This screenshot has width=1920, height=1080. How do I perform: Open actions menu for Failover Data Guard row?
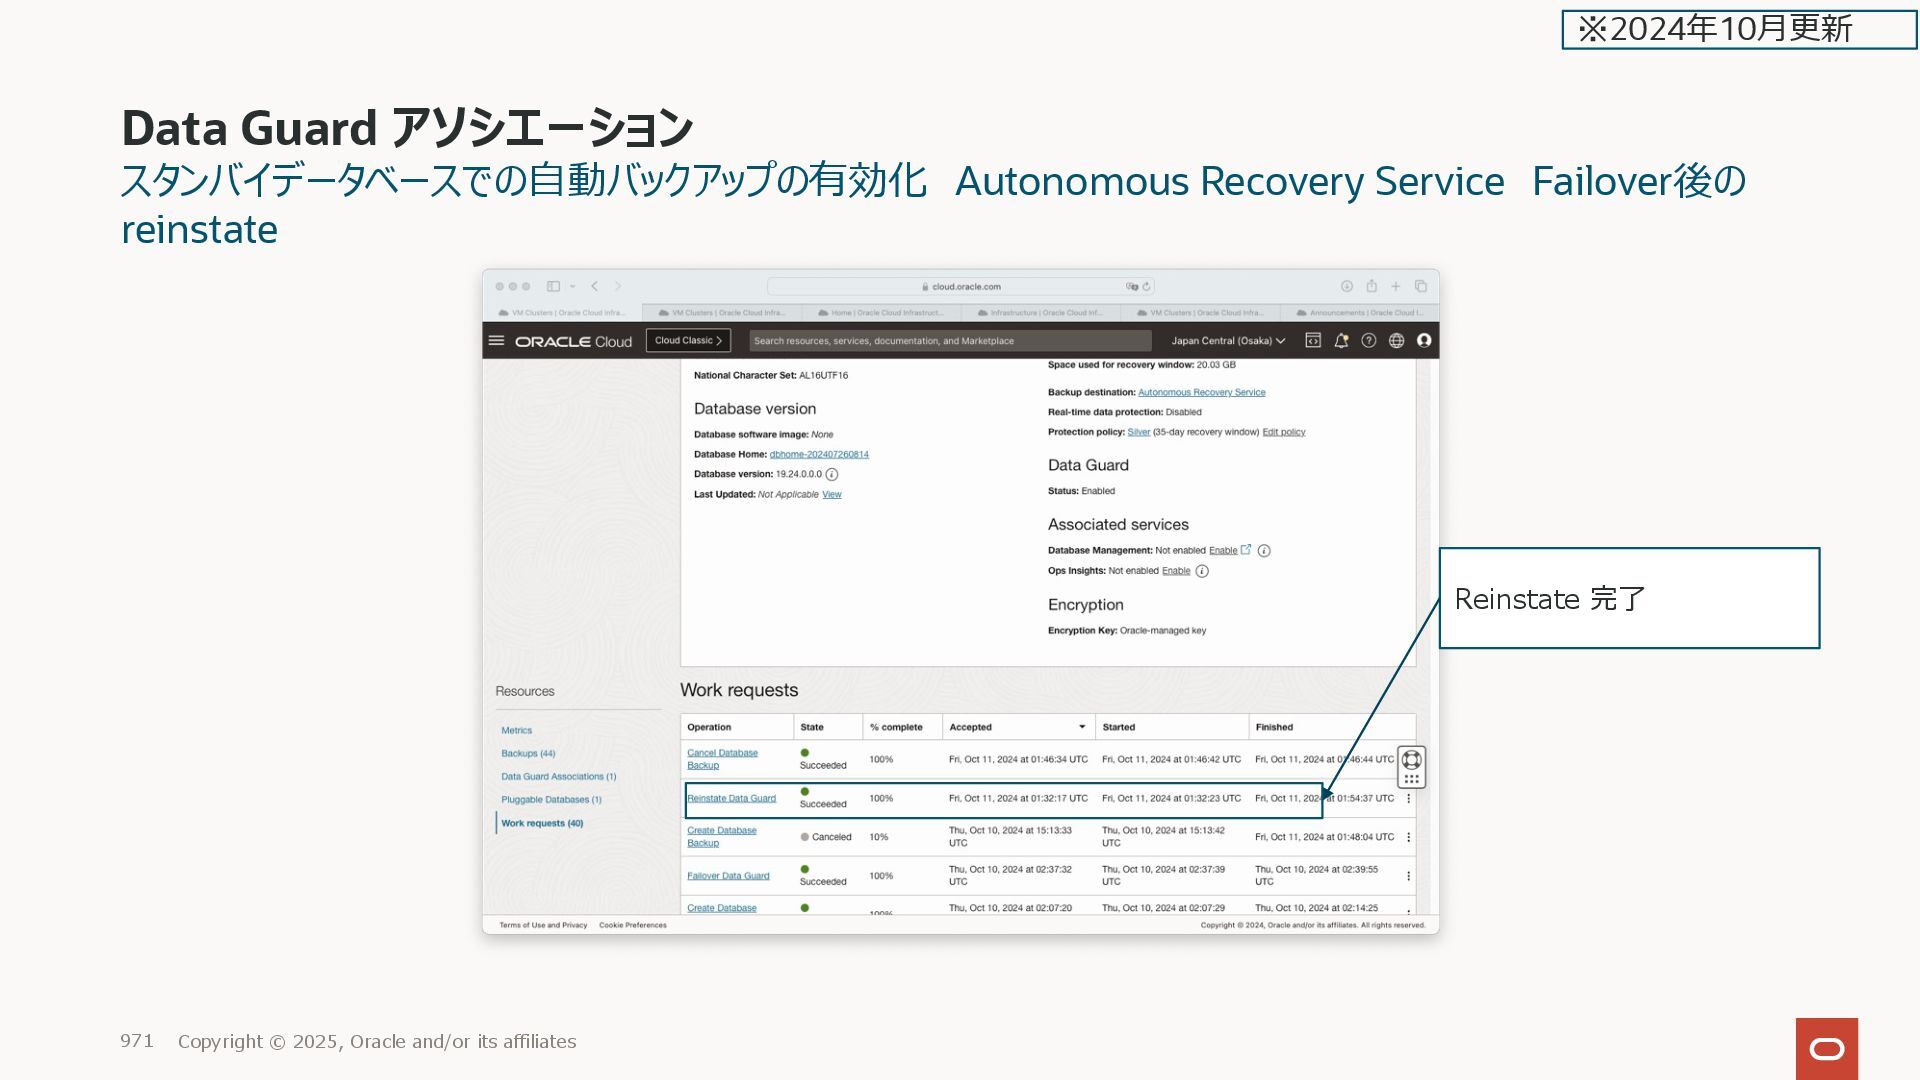pos(1409,876)
